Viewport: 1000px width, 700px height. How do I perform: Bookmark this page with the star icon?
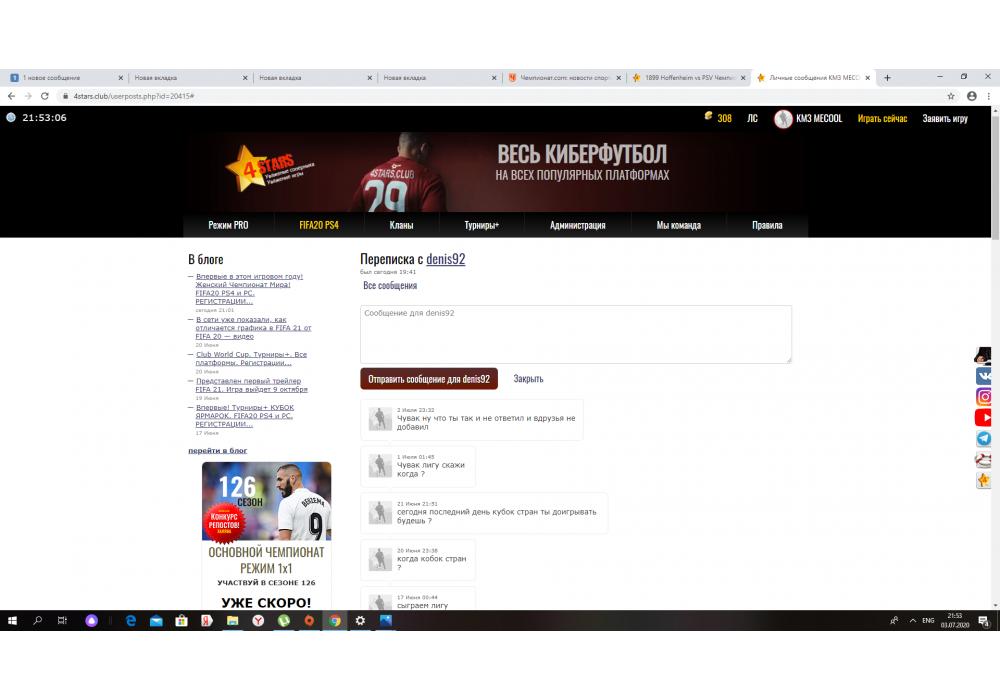pos(951,96)
